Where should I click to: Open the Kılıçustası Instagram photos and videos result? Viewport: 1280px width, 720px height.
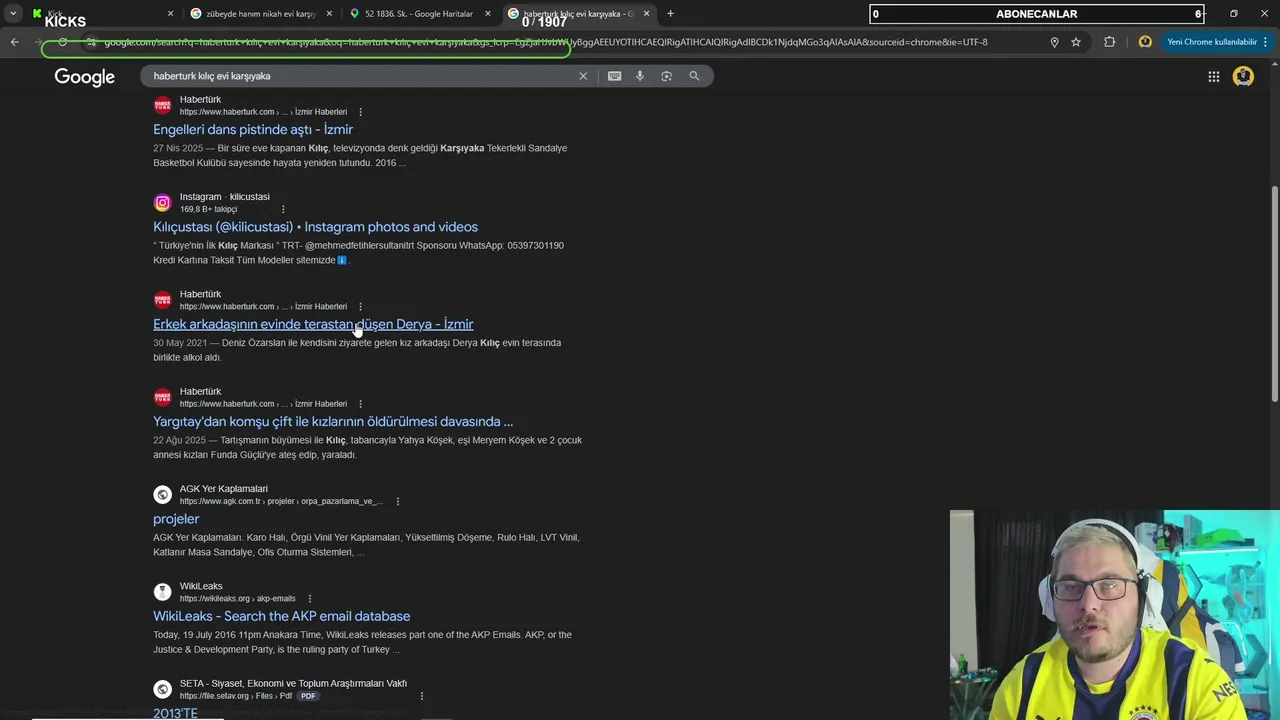[x=315, y=227]
